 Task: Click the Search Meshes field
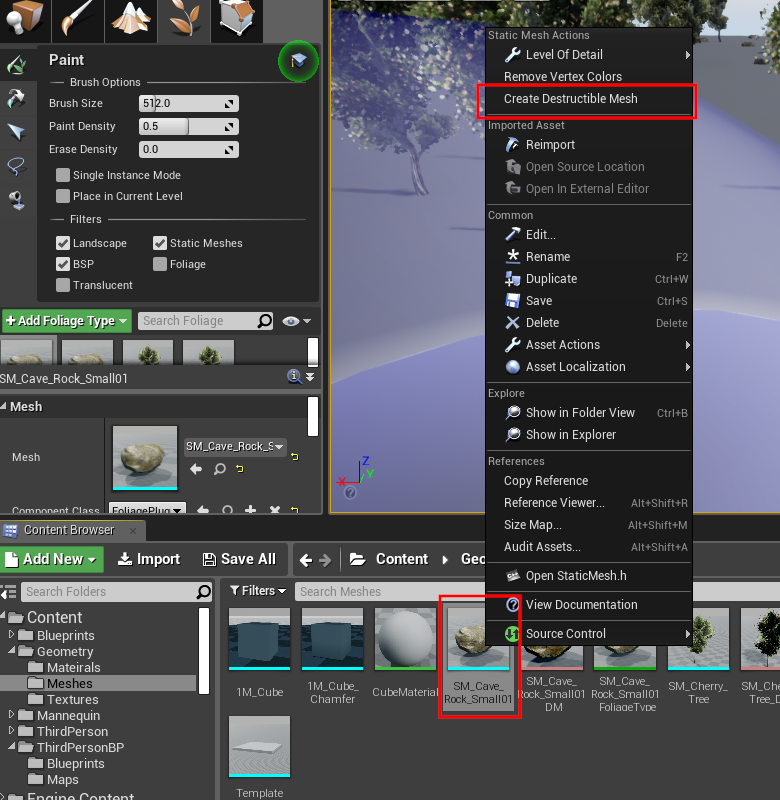390,591
